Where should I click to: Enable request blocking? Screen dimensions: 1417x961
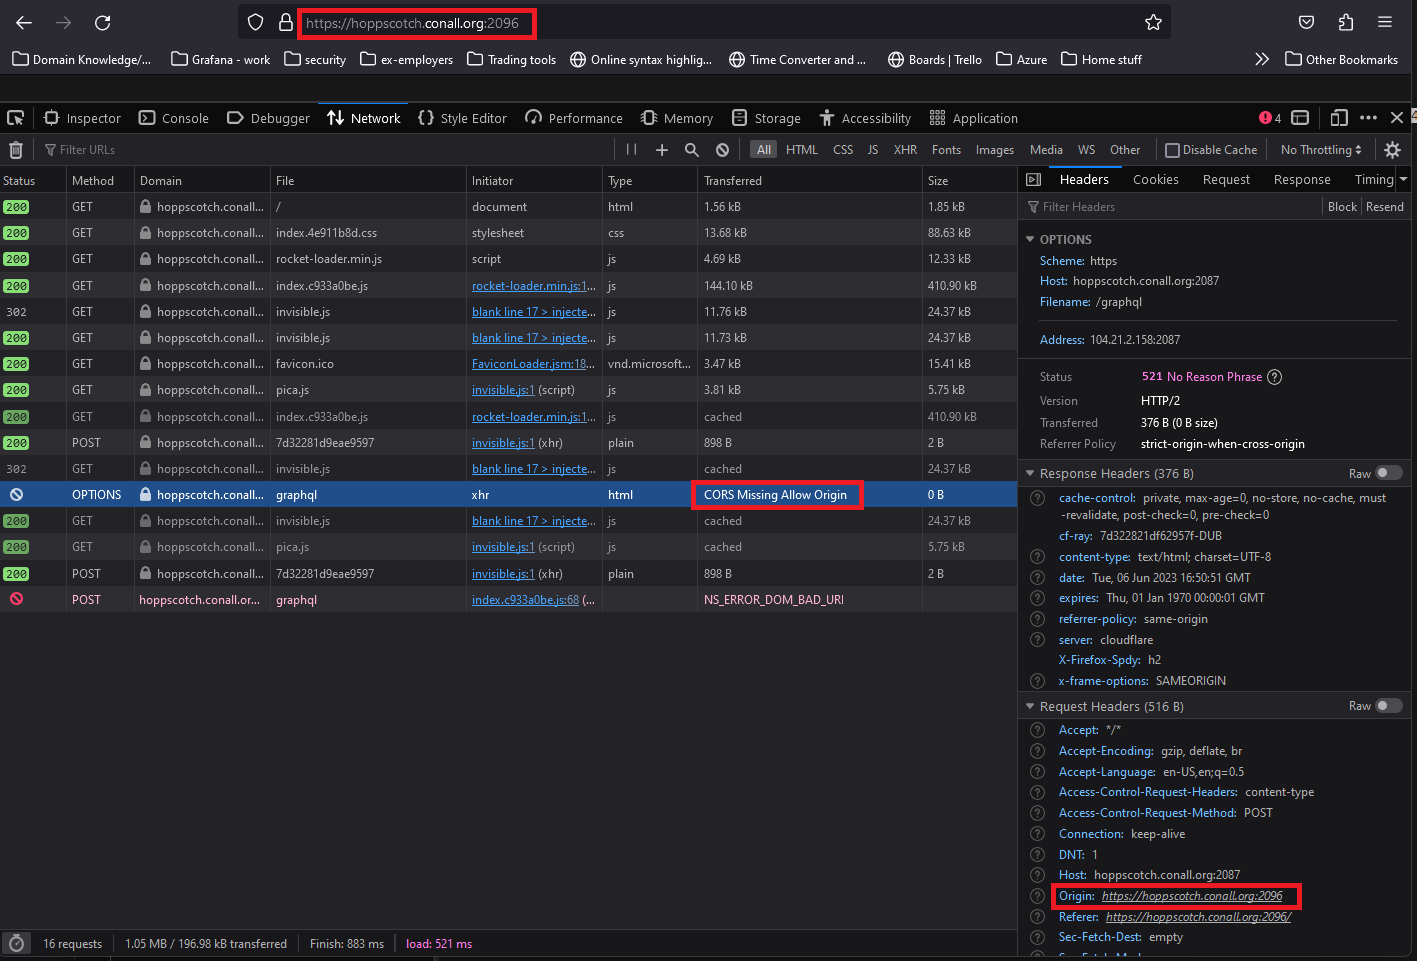coord(722,150)
